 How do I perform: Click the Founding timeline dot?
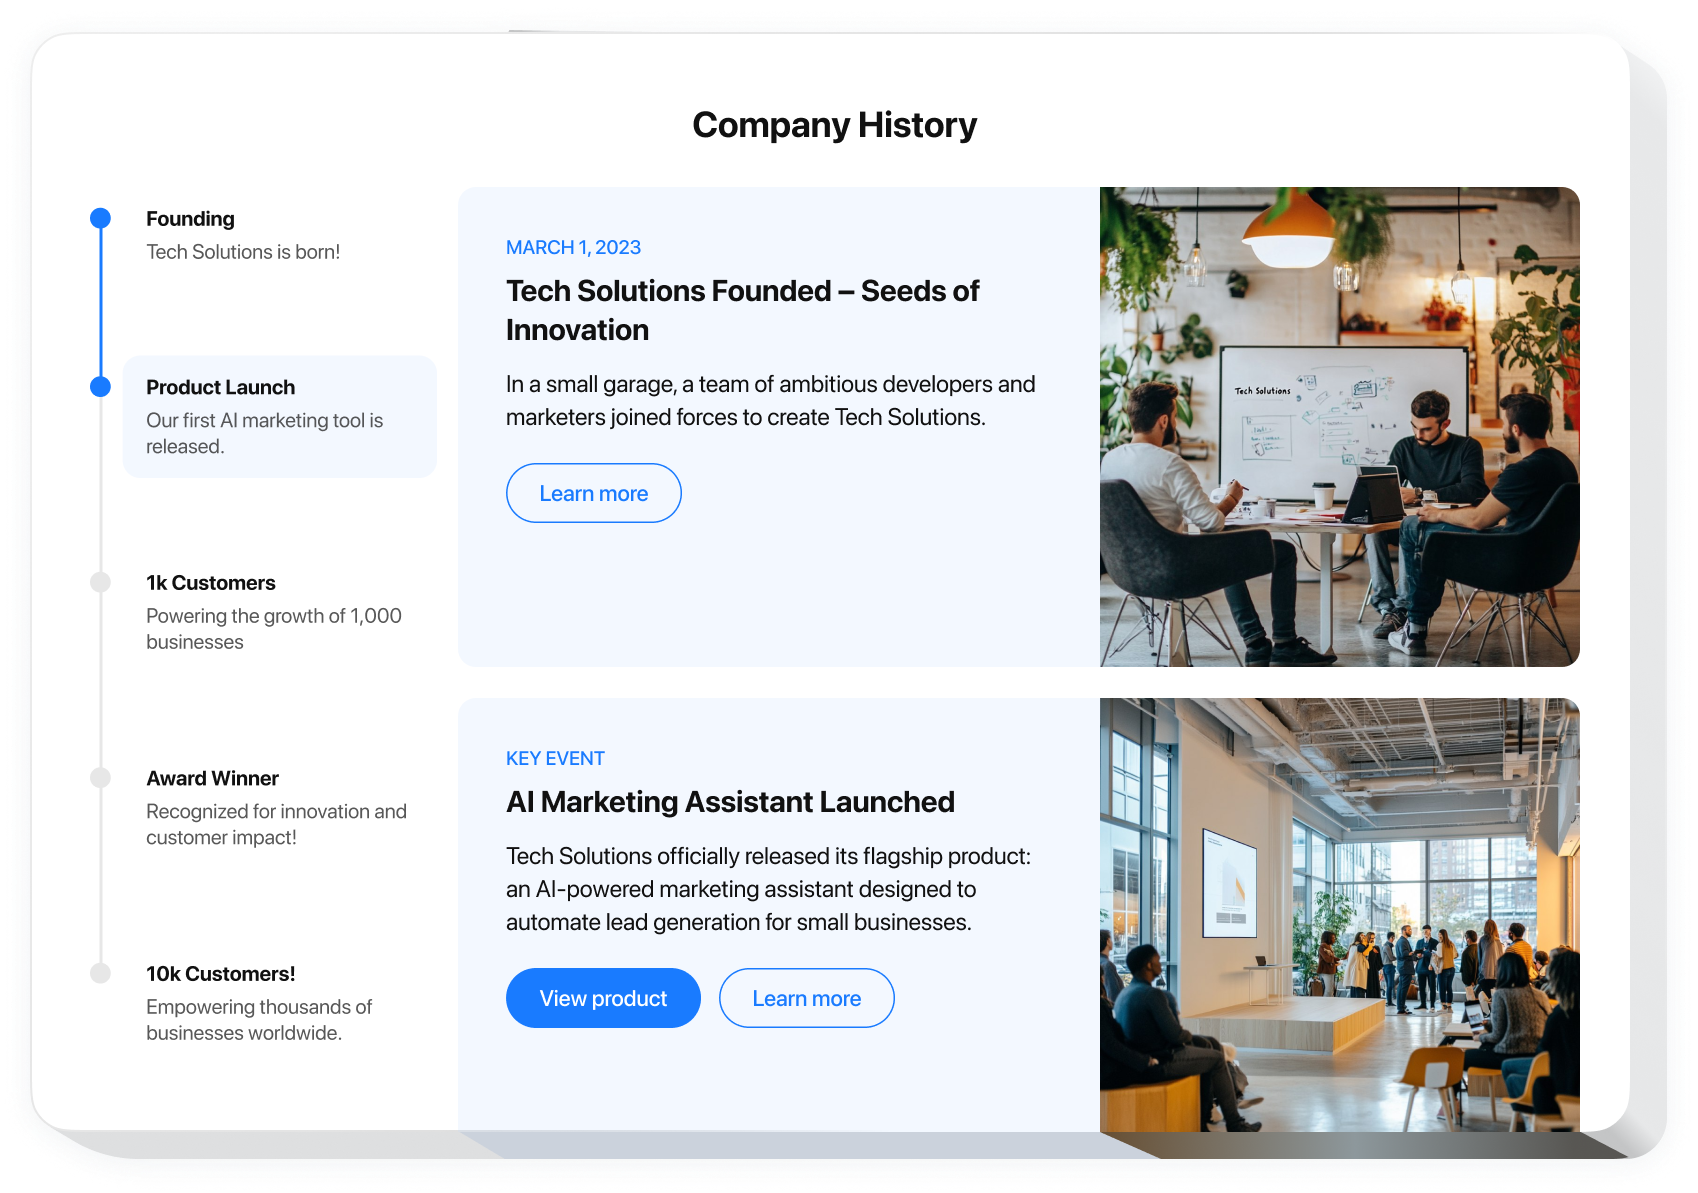tap(100, 218)
